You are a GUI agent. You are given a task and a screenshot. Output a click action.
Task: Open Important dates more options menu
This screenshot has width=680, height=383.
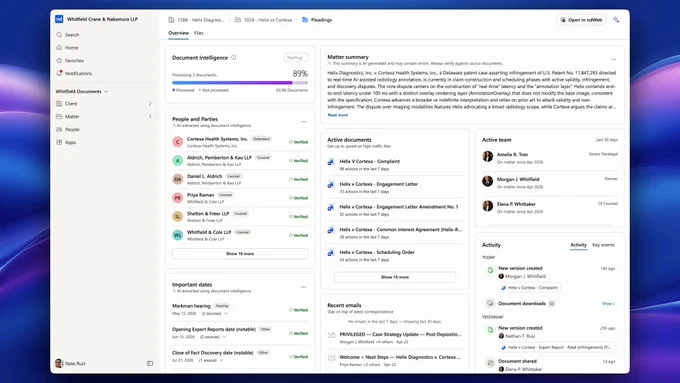pos(304,287)
